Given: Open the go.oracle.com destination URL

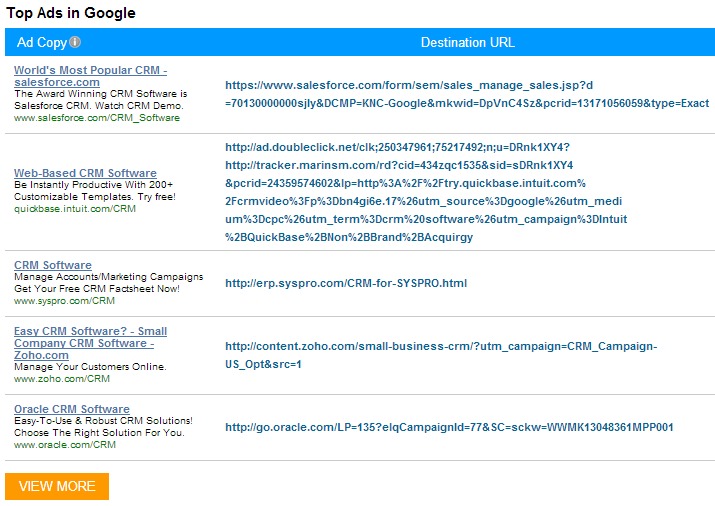Looking at the screenshot, I should [449, 427].
